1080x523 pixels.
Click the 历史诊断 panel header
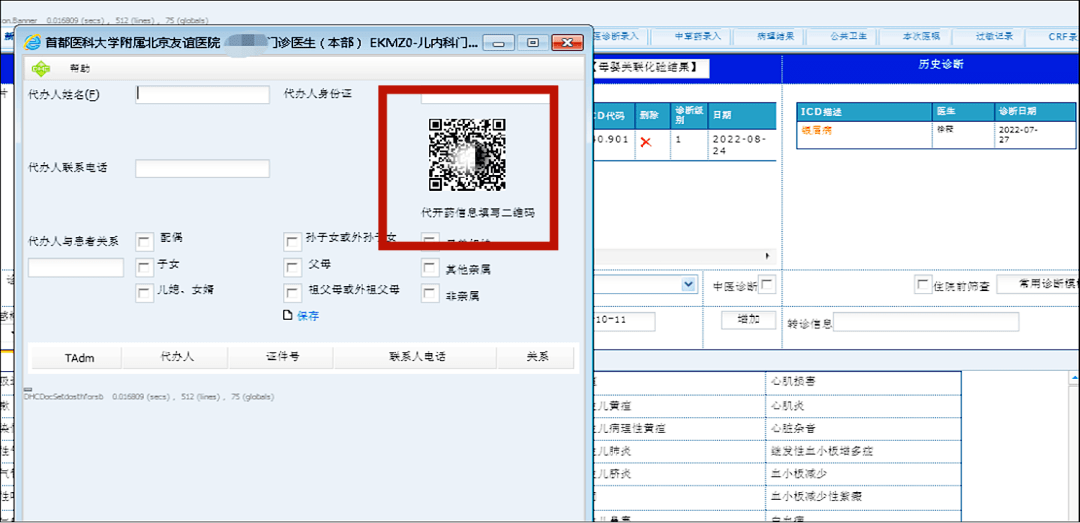pyautogui.click(x=941, y=65)
